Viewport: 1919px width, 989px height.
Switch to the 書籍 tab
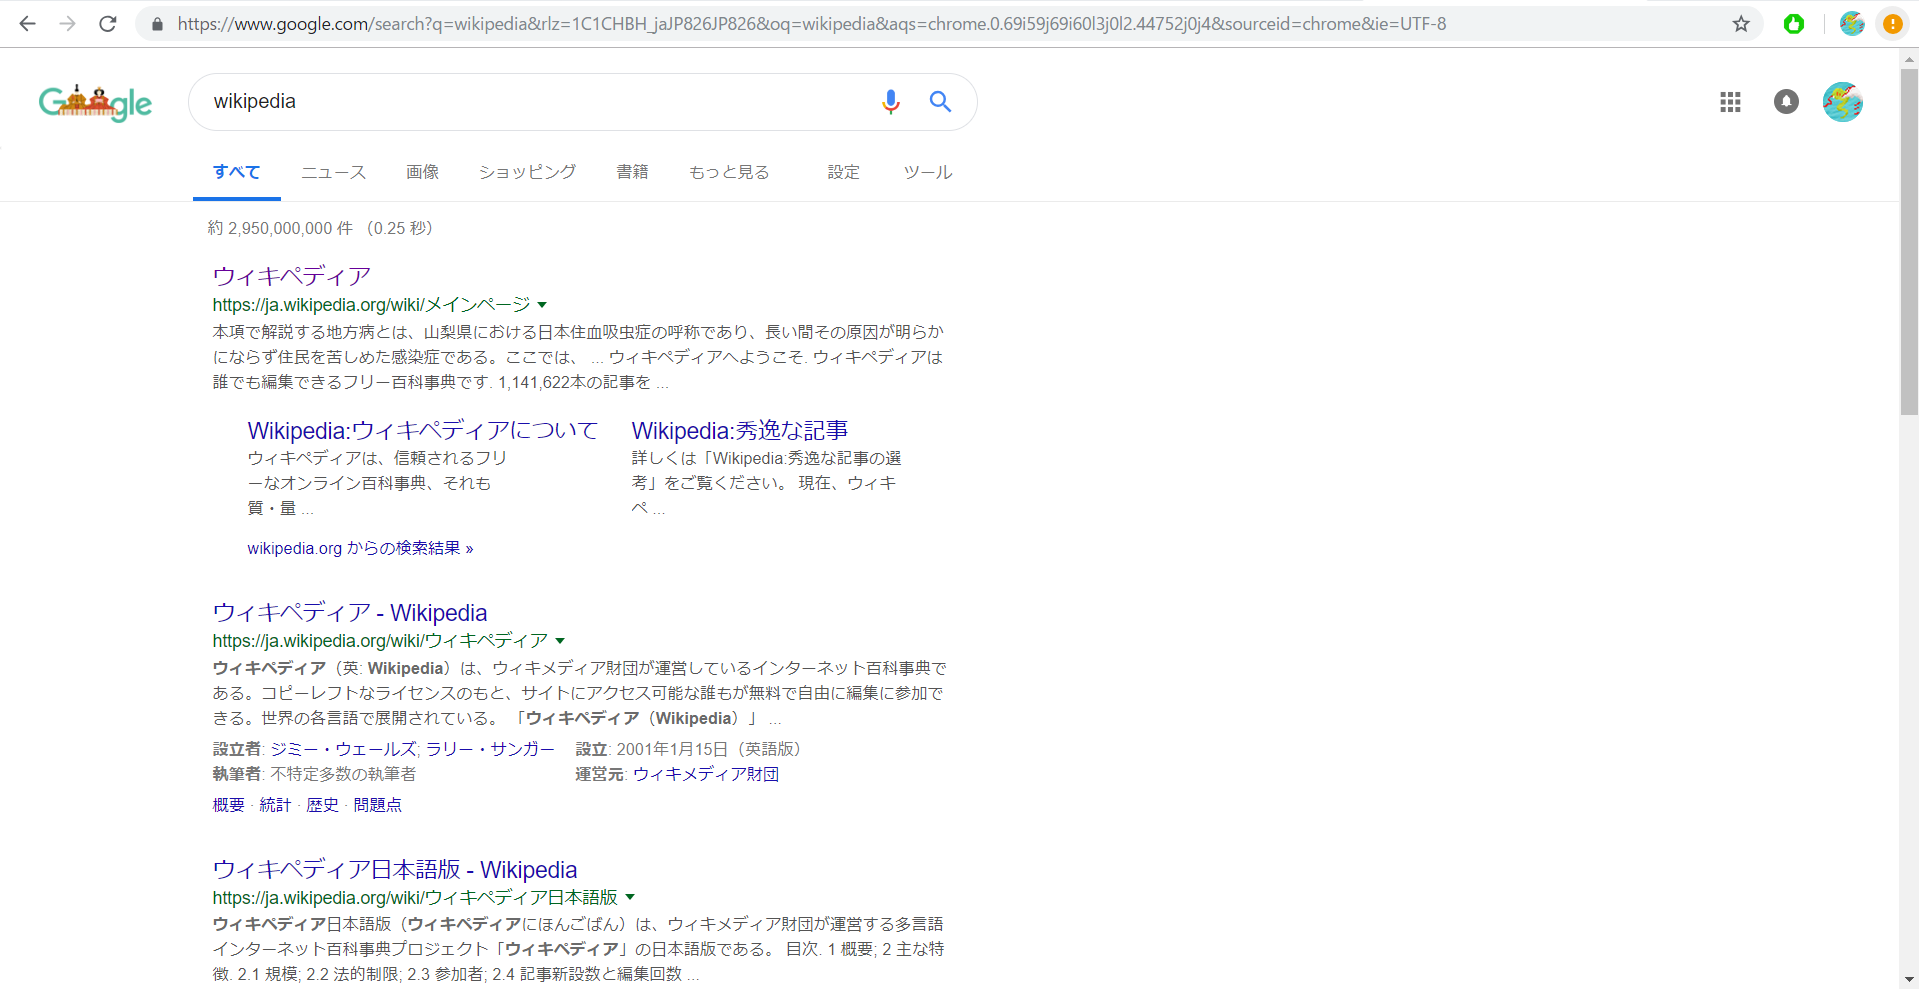[x=632, y=172]
